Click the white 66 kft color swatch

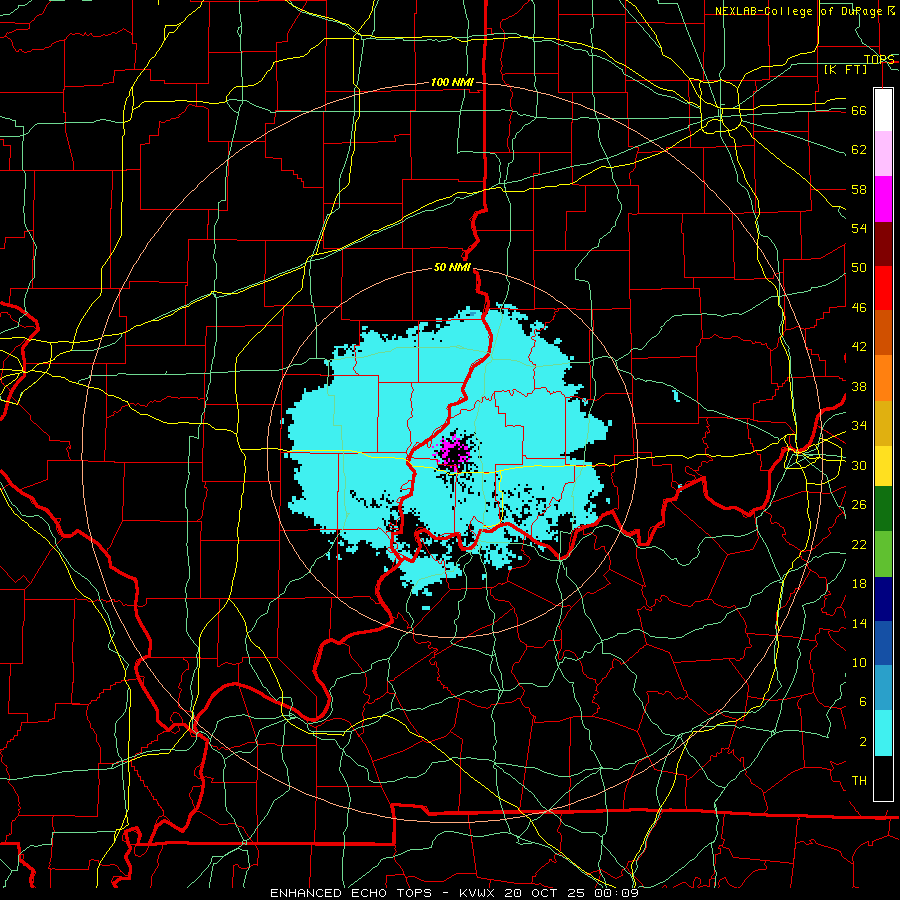click(x=883, y=110)
